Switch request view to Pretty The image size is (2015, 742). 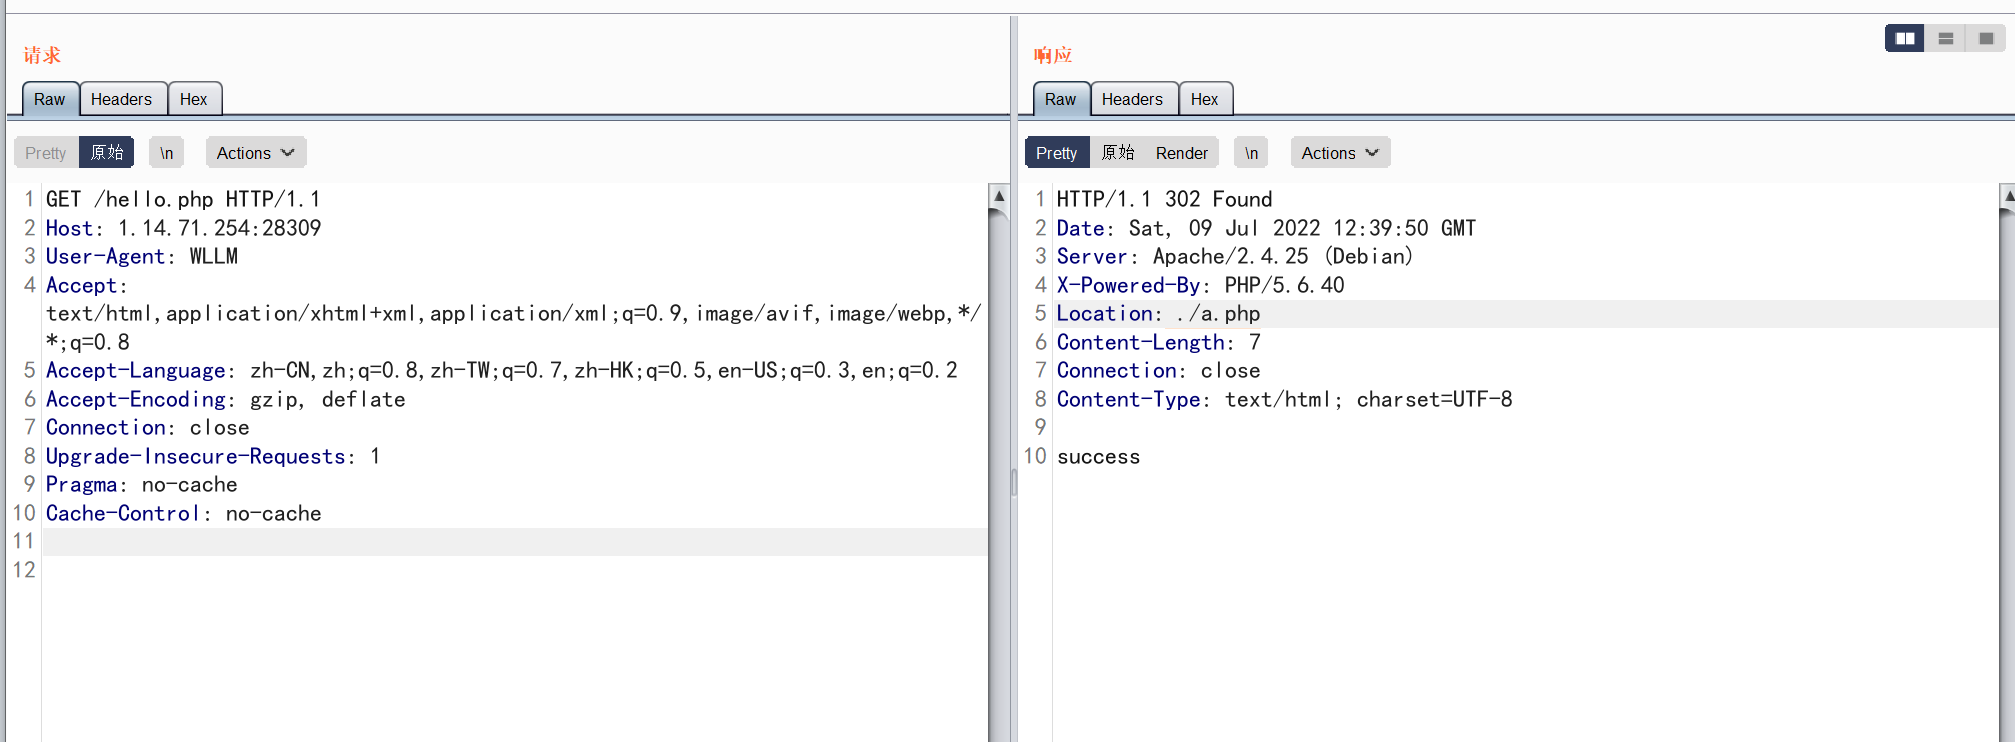click(46, 153)
